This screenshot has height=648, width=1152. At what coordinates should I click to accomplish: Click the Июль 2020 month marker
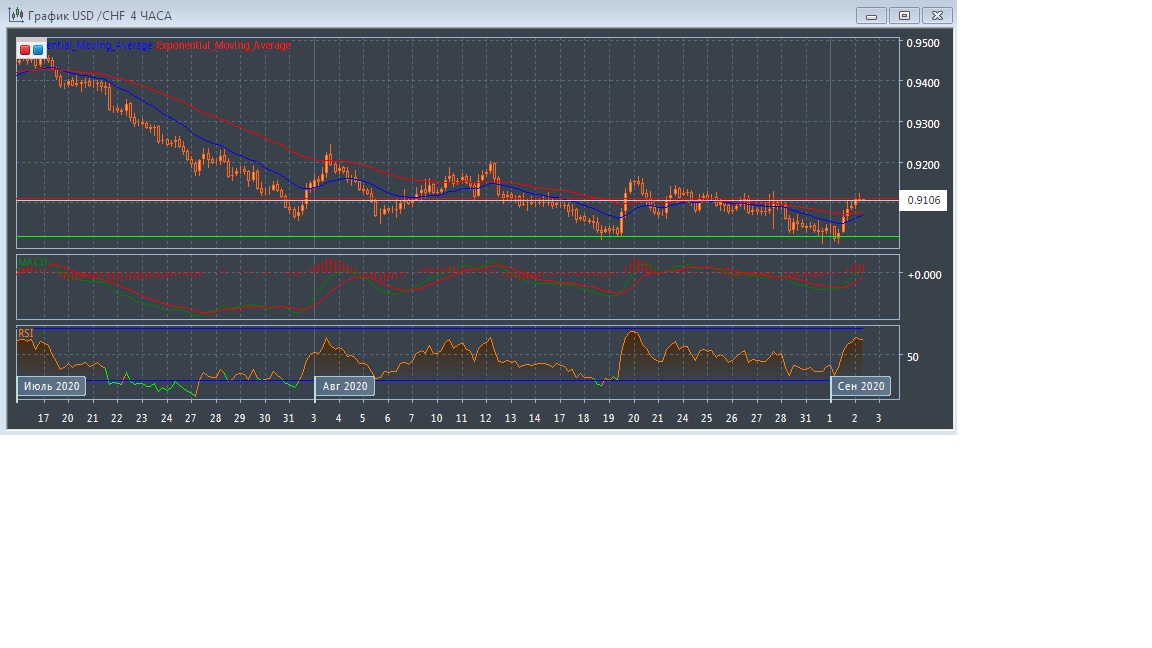pos(51,386)
